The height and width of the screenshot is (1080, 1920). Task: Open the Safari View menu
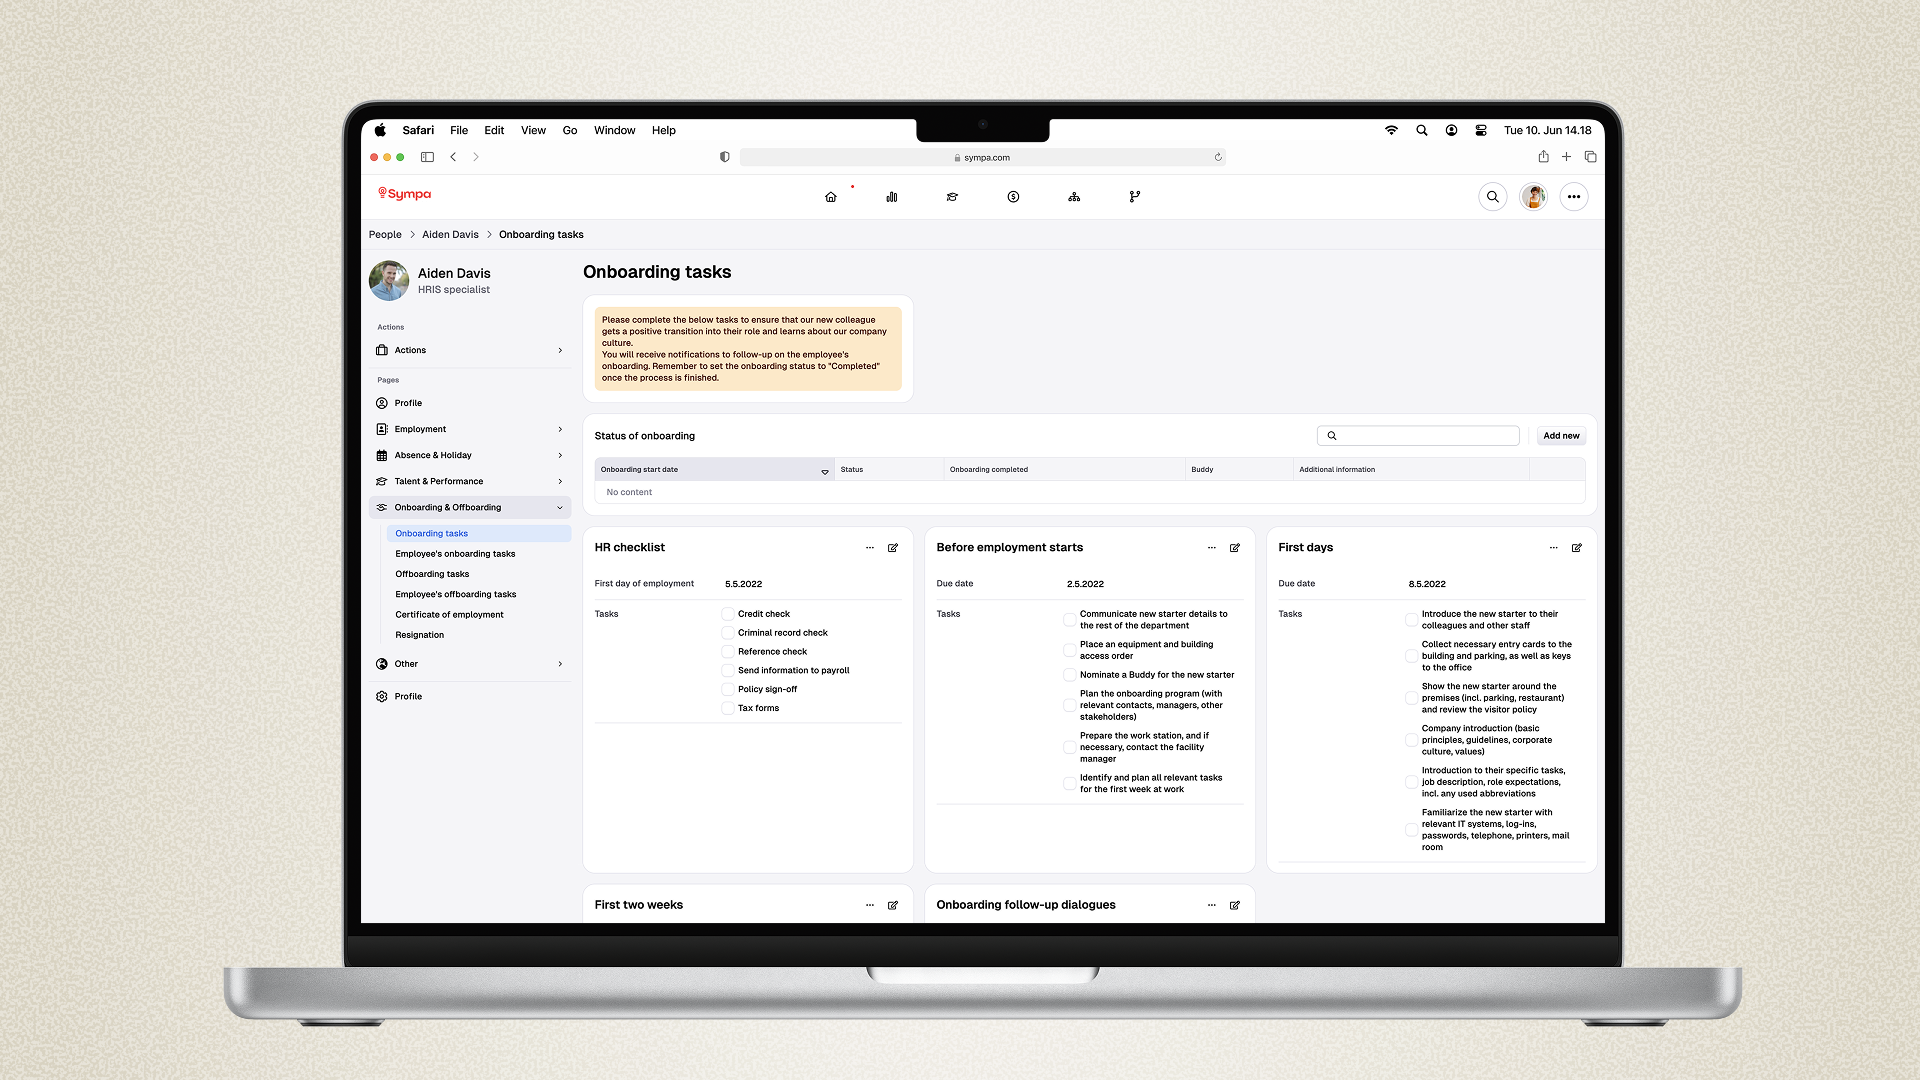tap(533, 130)
